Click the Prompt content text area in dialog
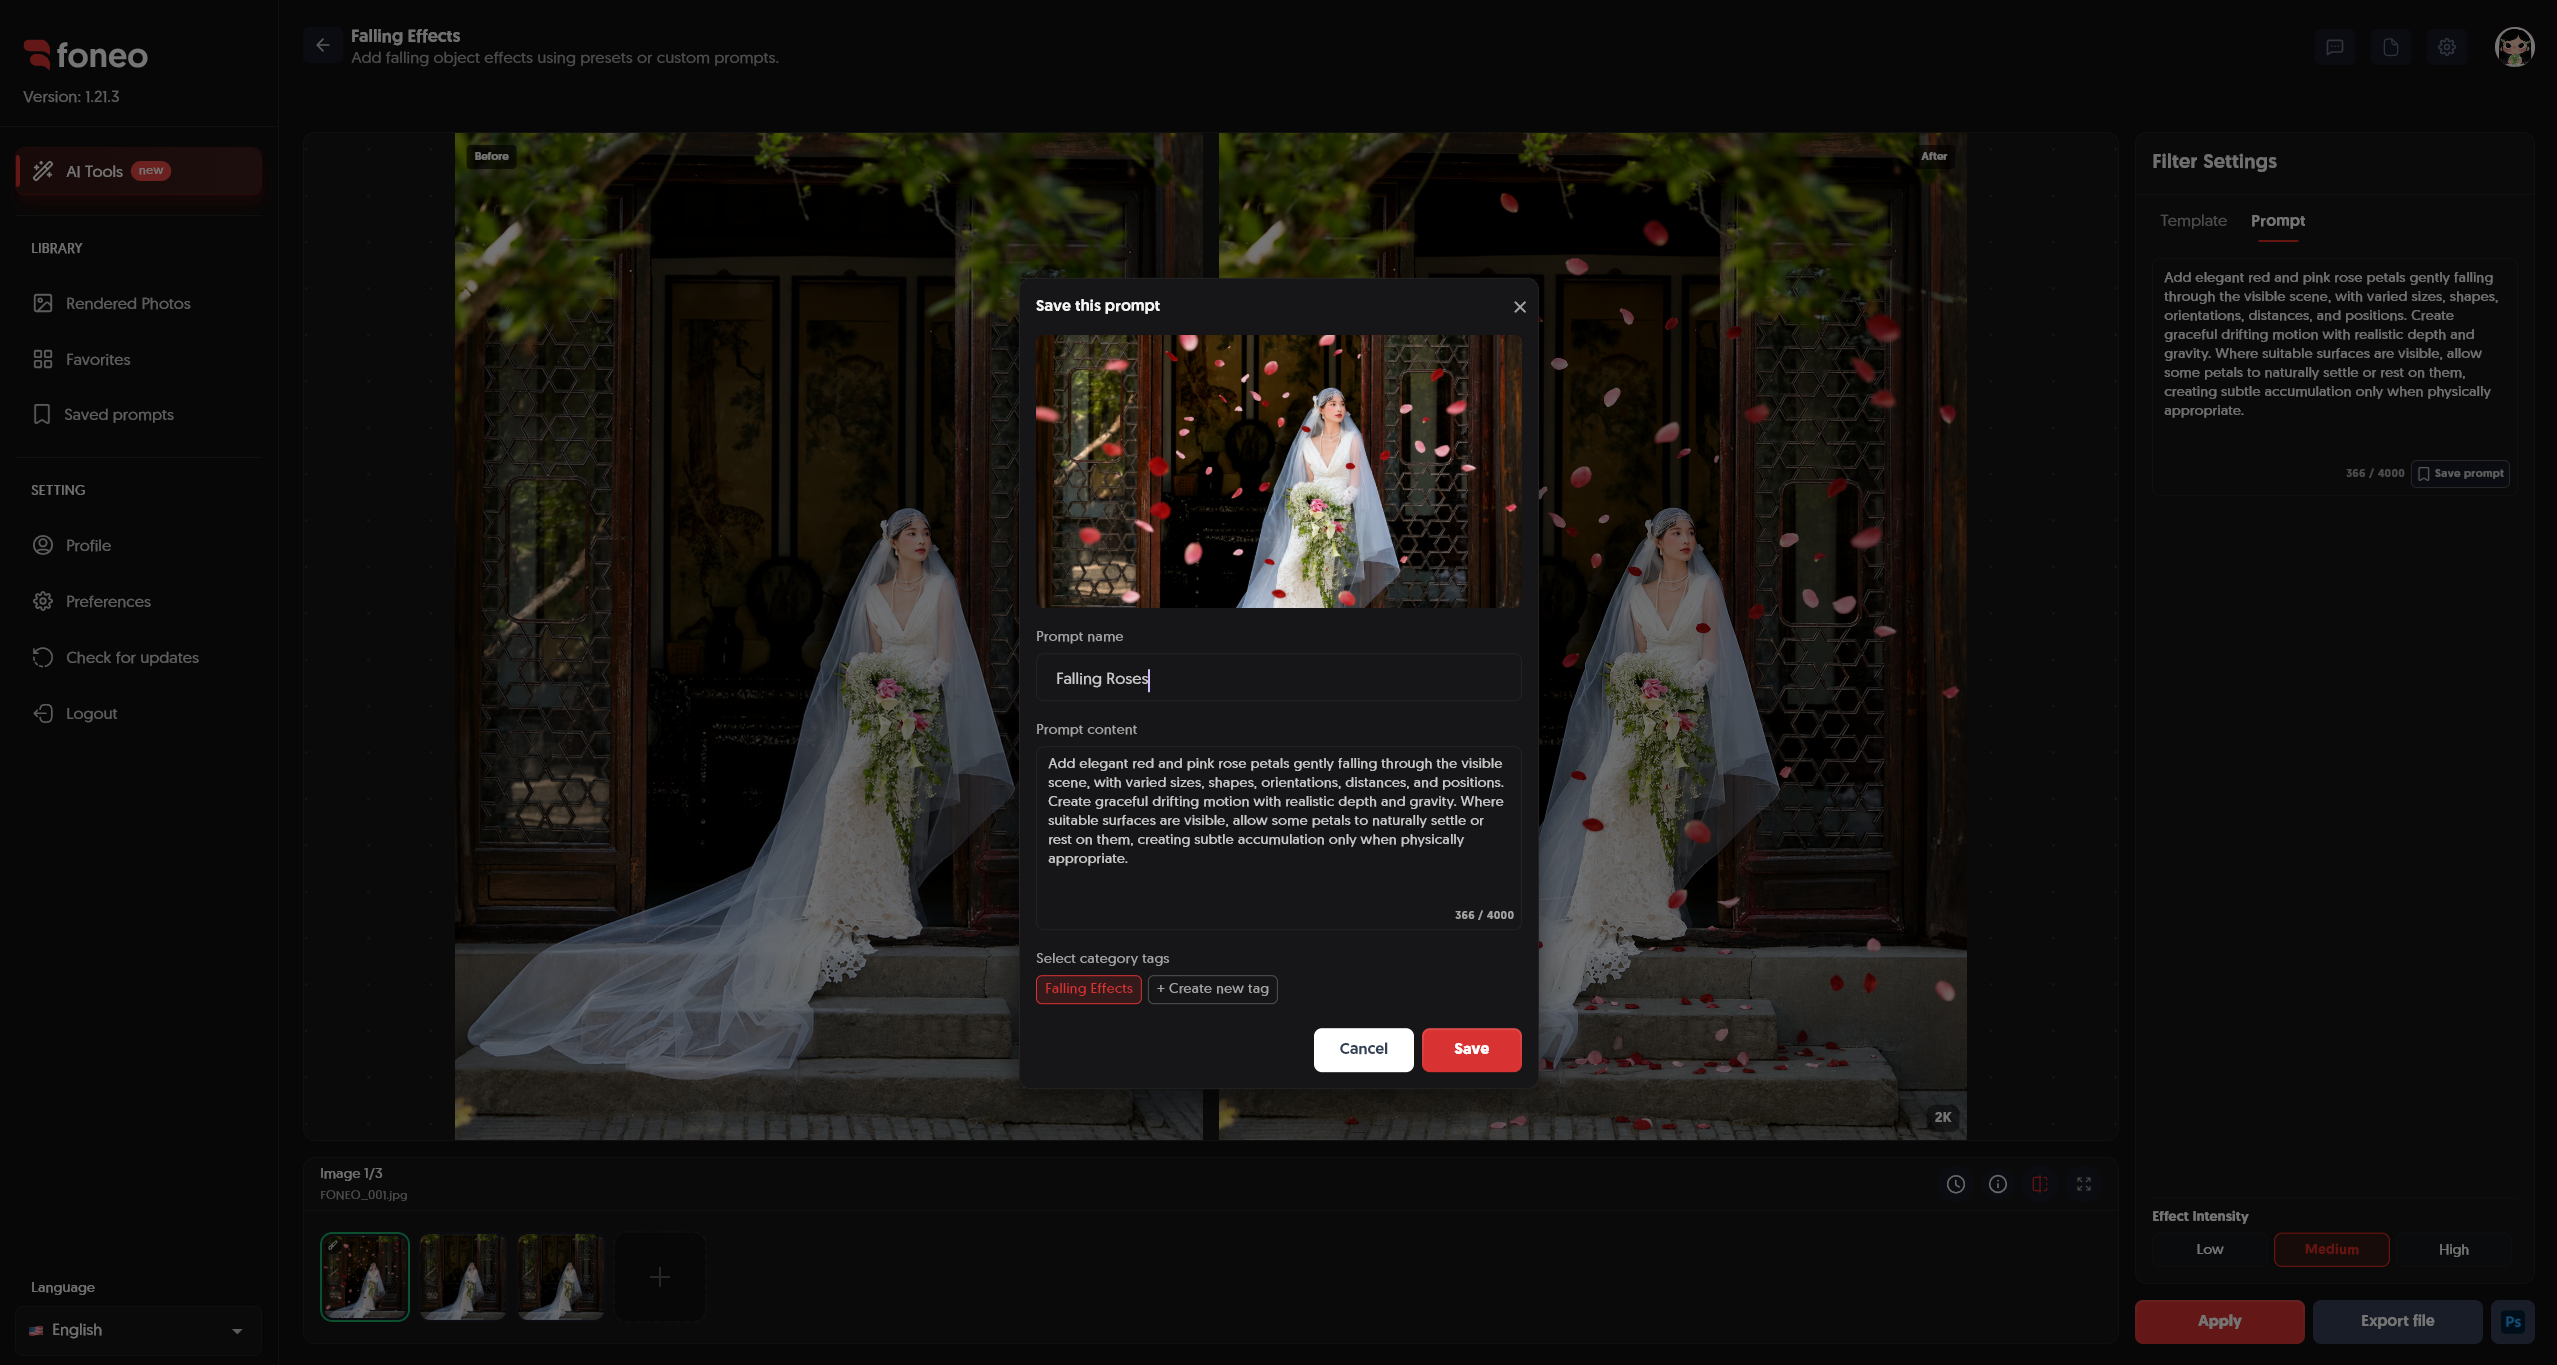 click(1278, 838)
